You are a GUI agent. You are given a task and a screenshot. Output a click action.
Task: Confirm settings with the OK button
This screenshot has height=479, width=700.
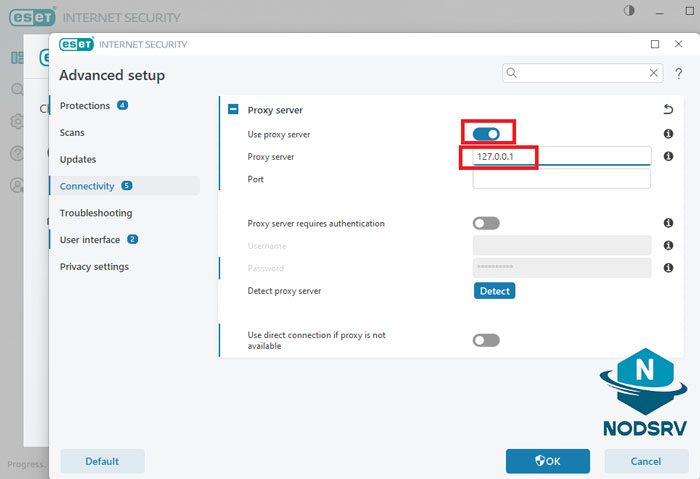point(547,461)
